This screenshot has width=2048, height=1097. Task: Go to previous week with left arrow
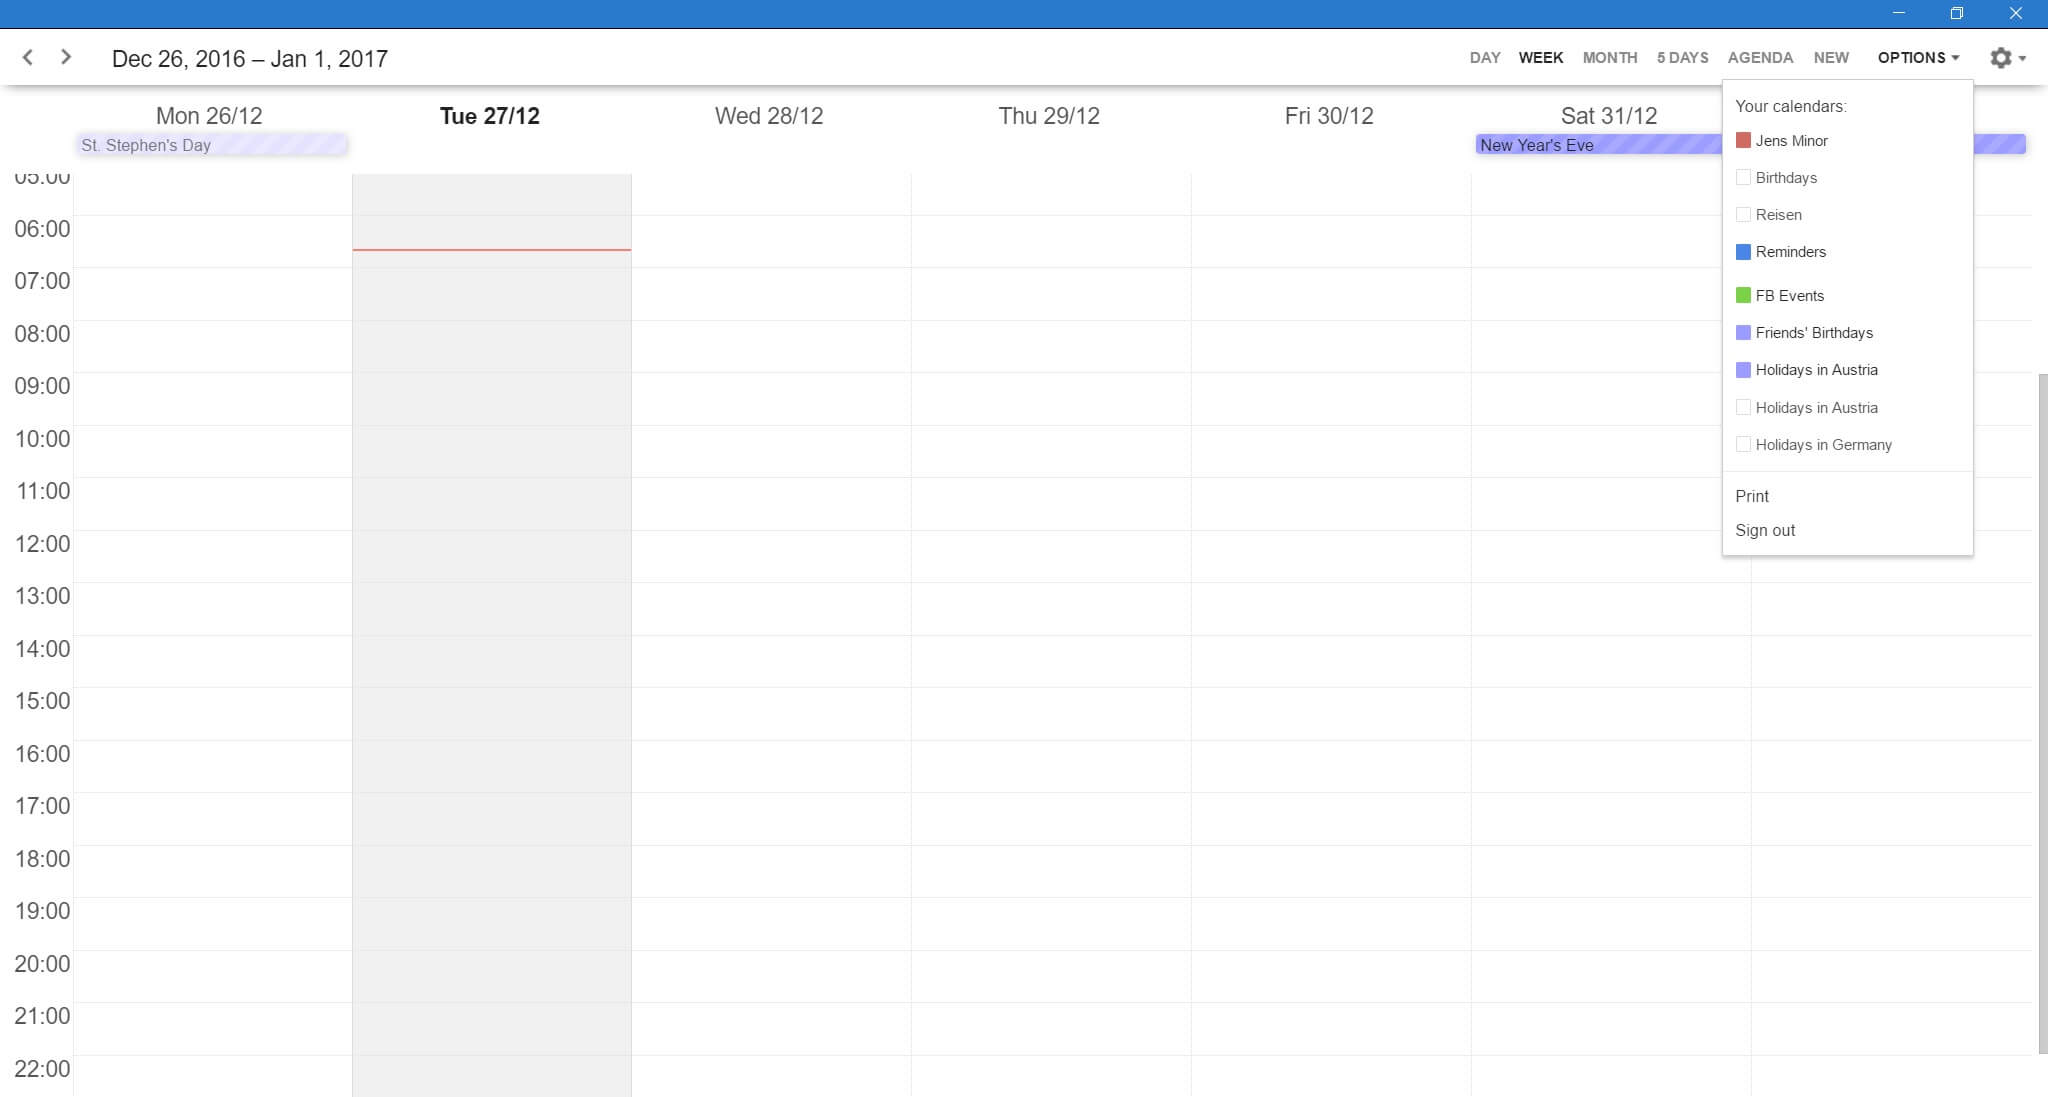point(28,57)
